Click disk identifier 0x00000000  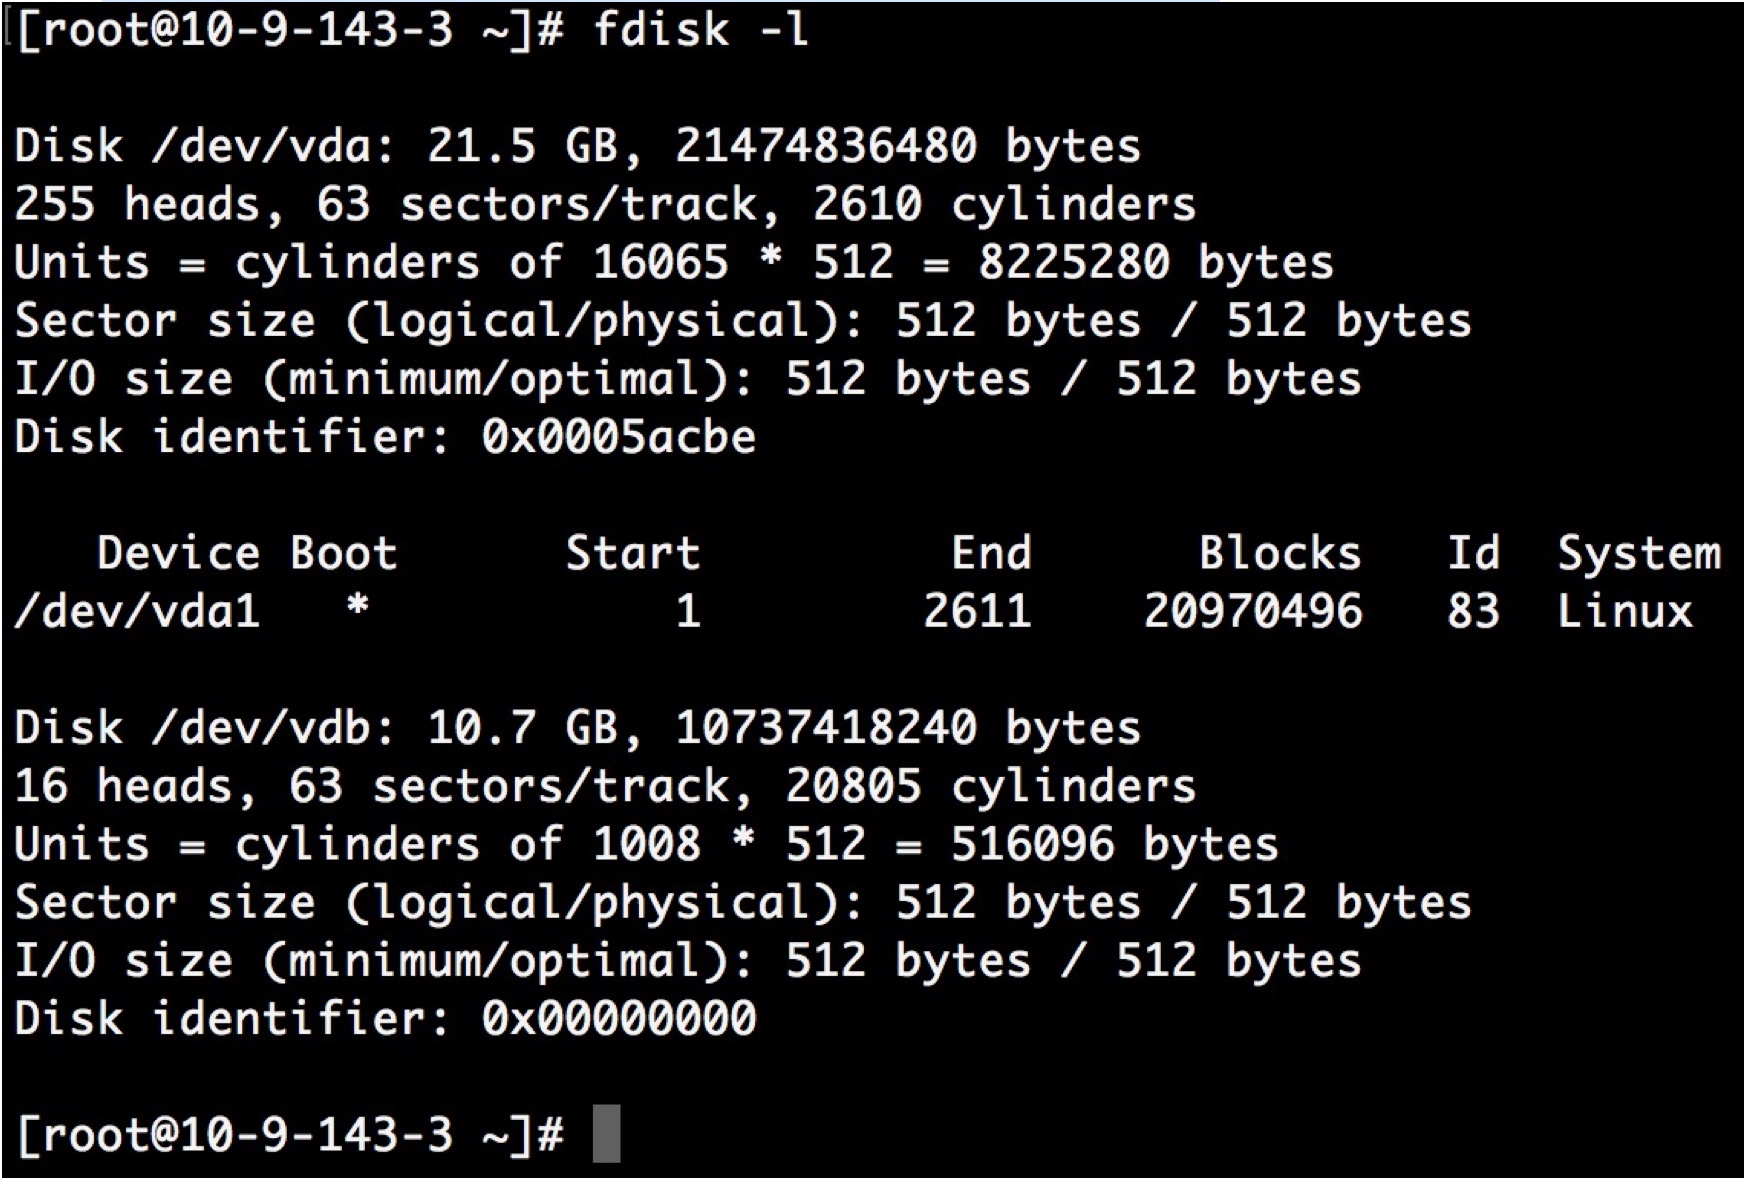click(x=618, y=1019)
